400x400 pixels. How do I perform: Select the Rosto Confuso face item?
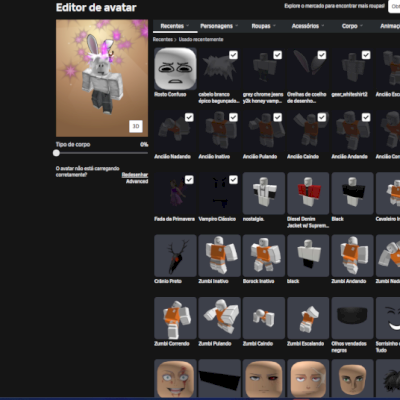(175, 69)
